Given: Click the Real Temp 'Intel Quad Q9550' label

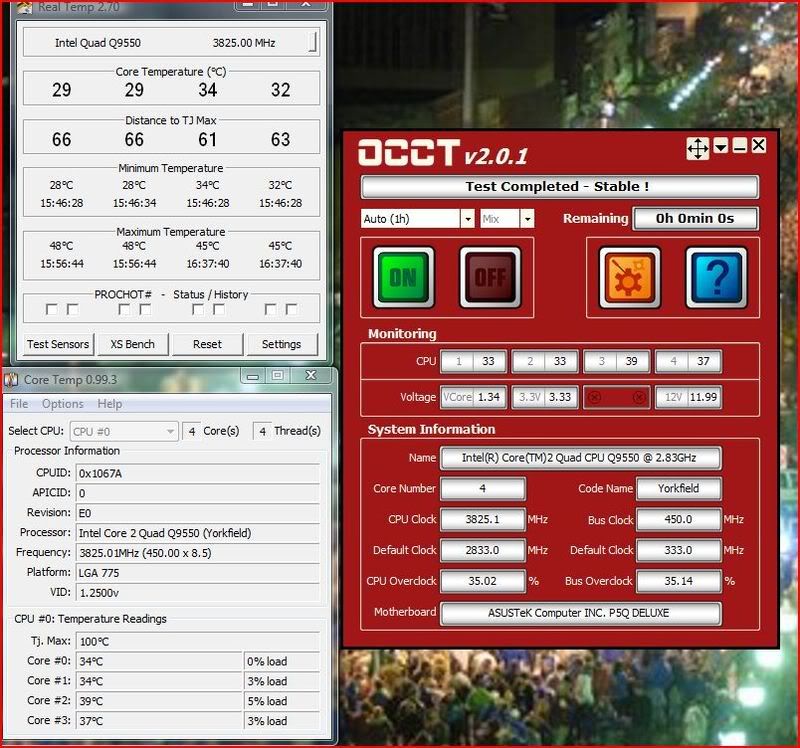Looking at the screenshot, I should tap(98, 43).
